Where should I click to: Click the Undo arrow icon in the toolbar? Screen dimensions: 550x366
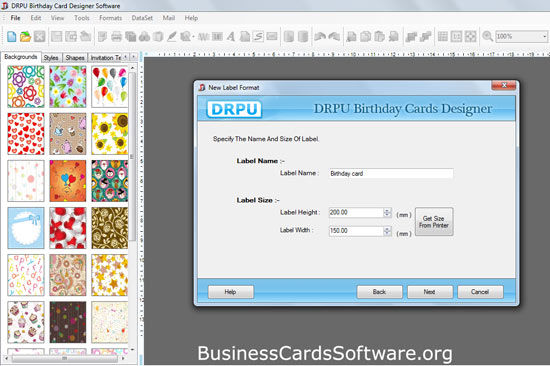click(320, 36)
